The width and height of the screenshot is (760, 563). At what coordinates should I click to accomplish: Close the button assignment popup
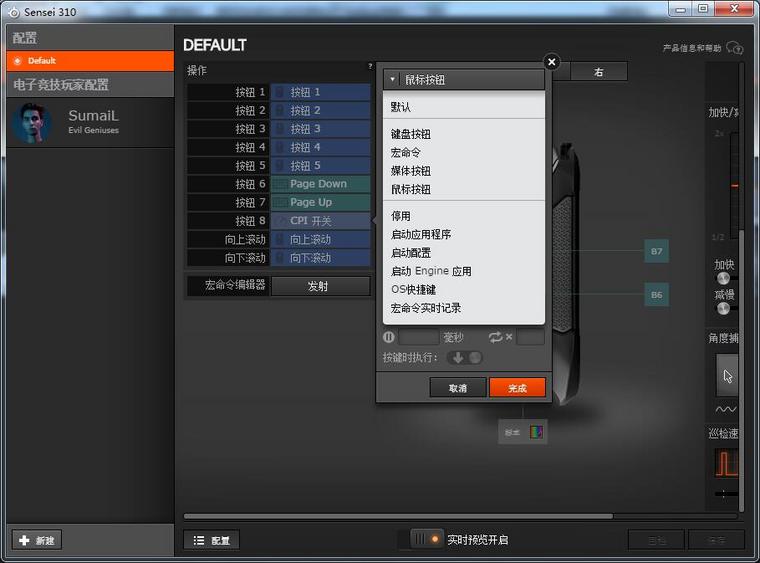pos(551,62)
